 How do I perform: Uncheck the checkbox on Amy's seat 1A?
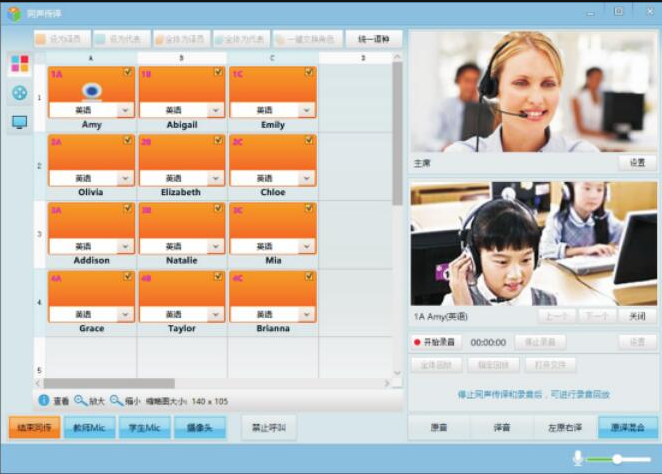click(x=128, y=72)
